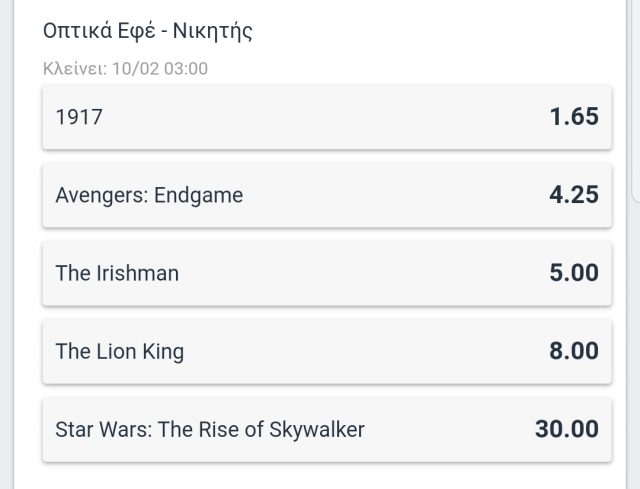Choose the Avengers: Endgame selection
Viewport: 640px width, 489px height.
click(327, 195)
